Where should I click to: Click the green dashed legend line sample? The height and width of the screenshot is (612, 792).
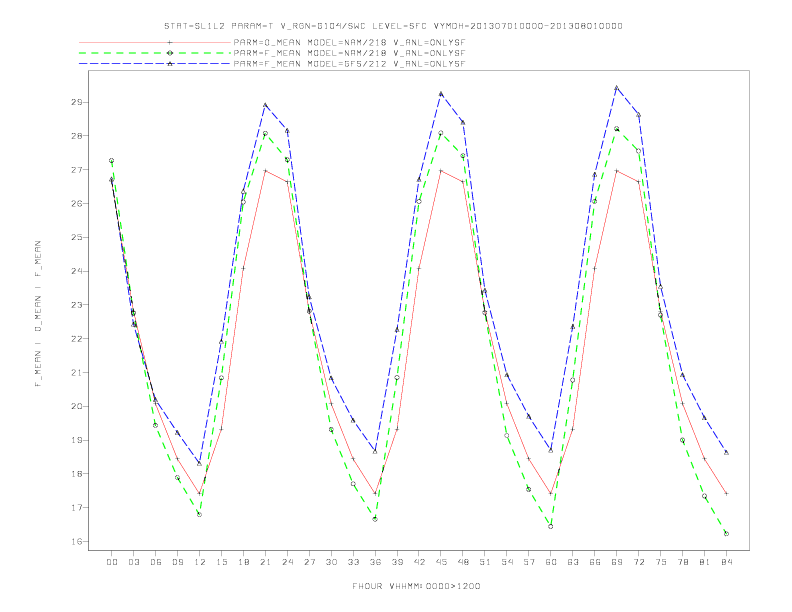pyautogui.click(x=155, y=53)
